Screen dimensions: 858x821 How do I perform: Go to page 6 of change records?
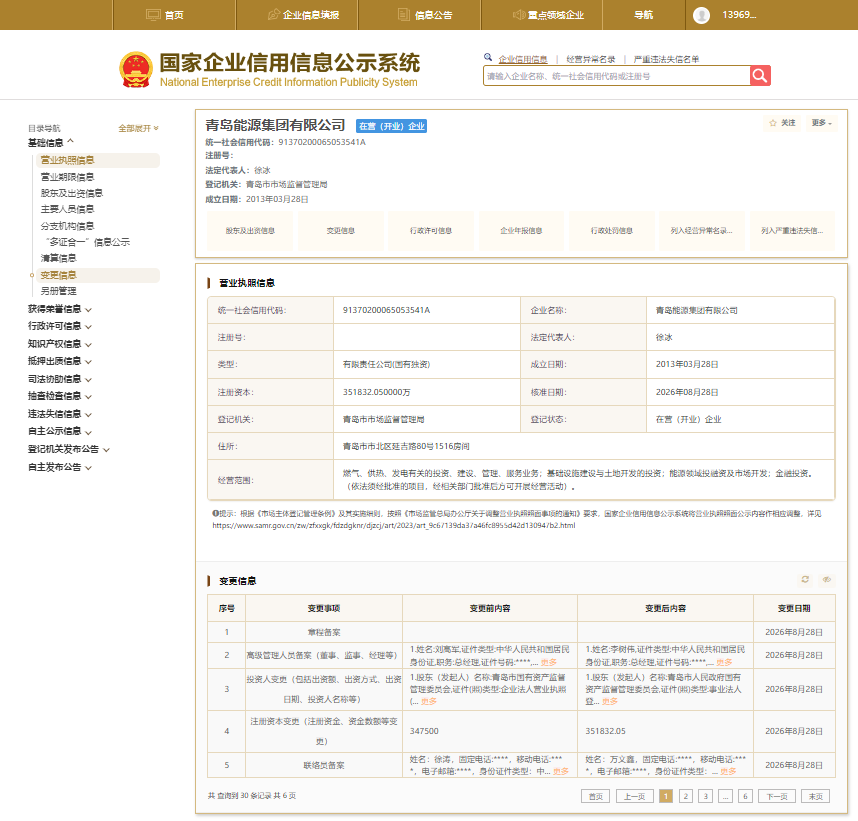(x=745, y=796)
